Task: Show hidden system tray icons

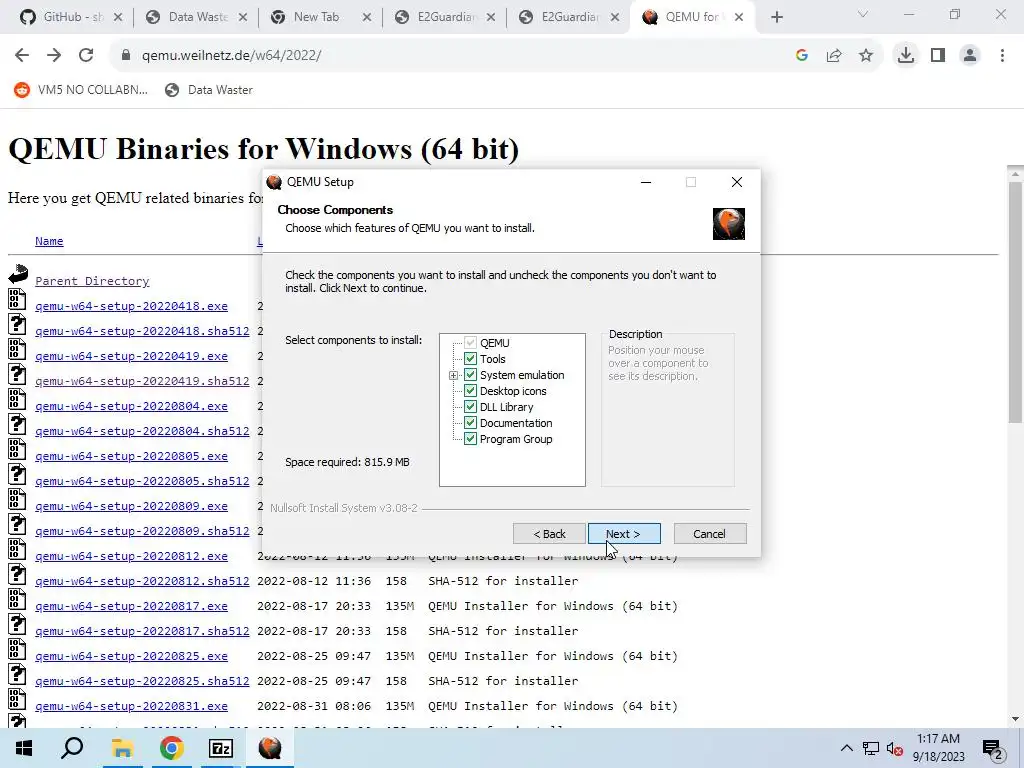Action: click(x=846, y=748)
